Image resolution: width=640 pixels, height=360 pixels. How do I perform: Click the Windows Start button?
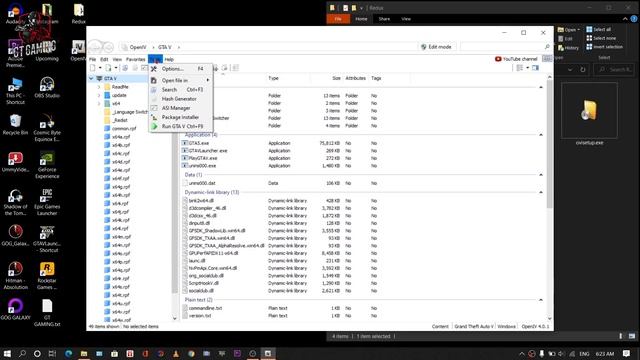7,353
